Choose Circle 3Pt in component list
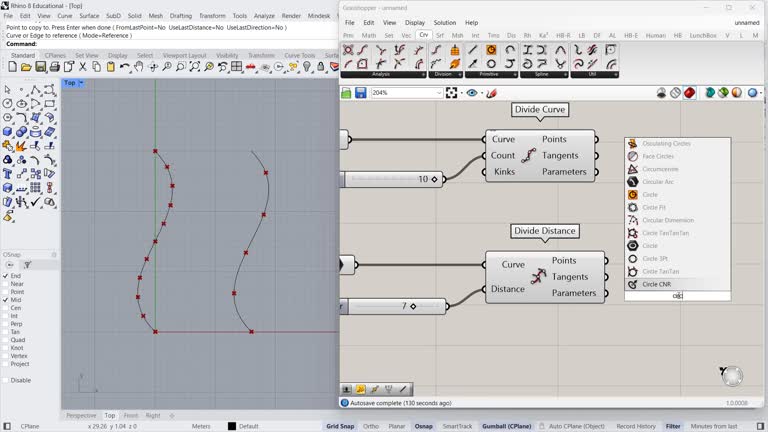The image size is (768, 432). 655,259
